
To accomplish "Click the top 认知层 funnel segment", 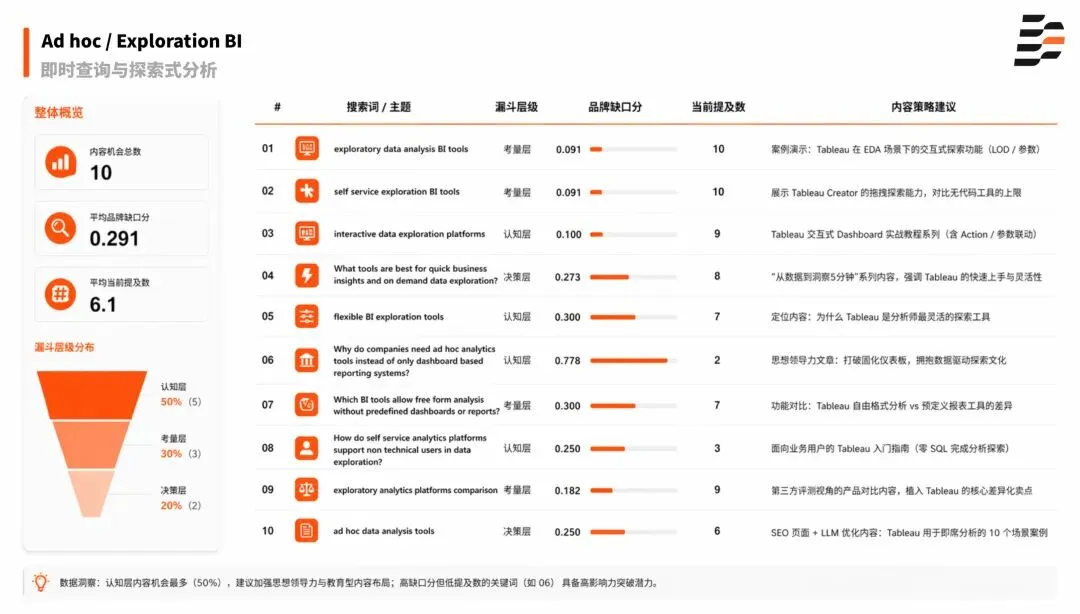I will (92, 395).
